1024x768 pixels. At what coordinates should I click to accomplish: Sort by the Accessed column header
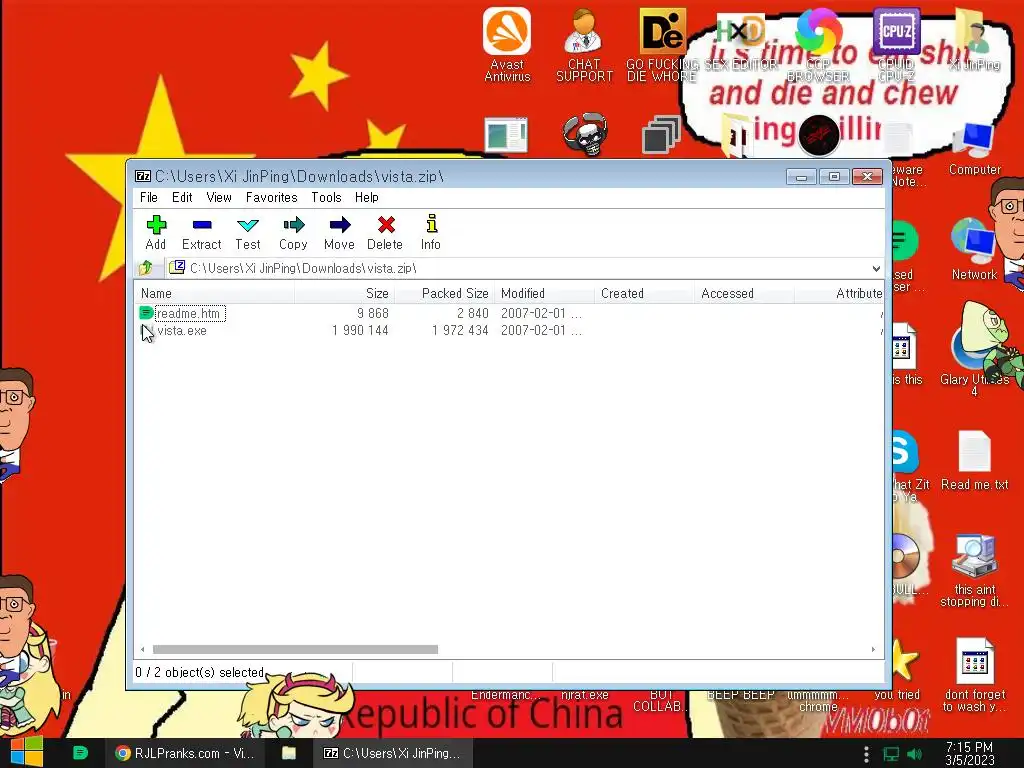[x=744, y=293]
